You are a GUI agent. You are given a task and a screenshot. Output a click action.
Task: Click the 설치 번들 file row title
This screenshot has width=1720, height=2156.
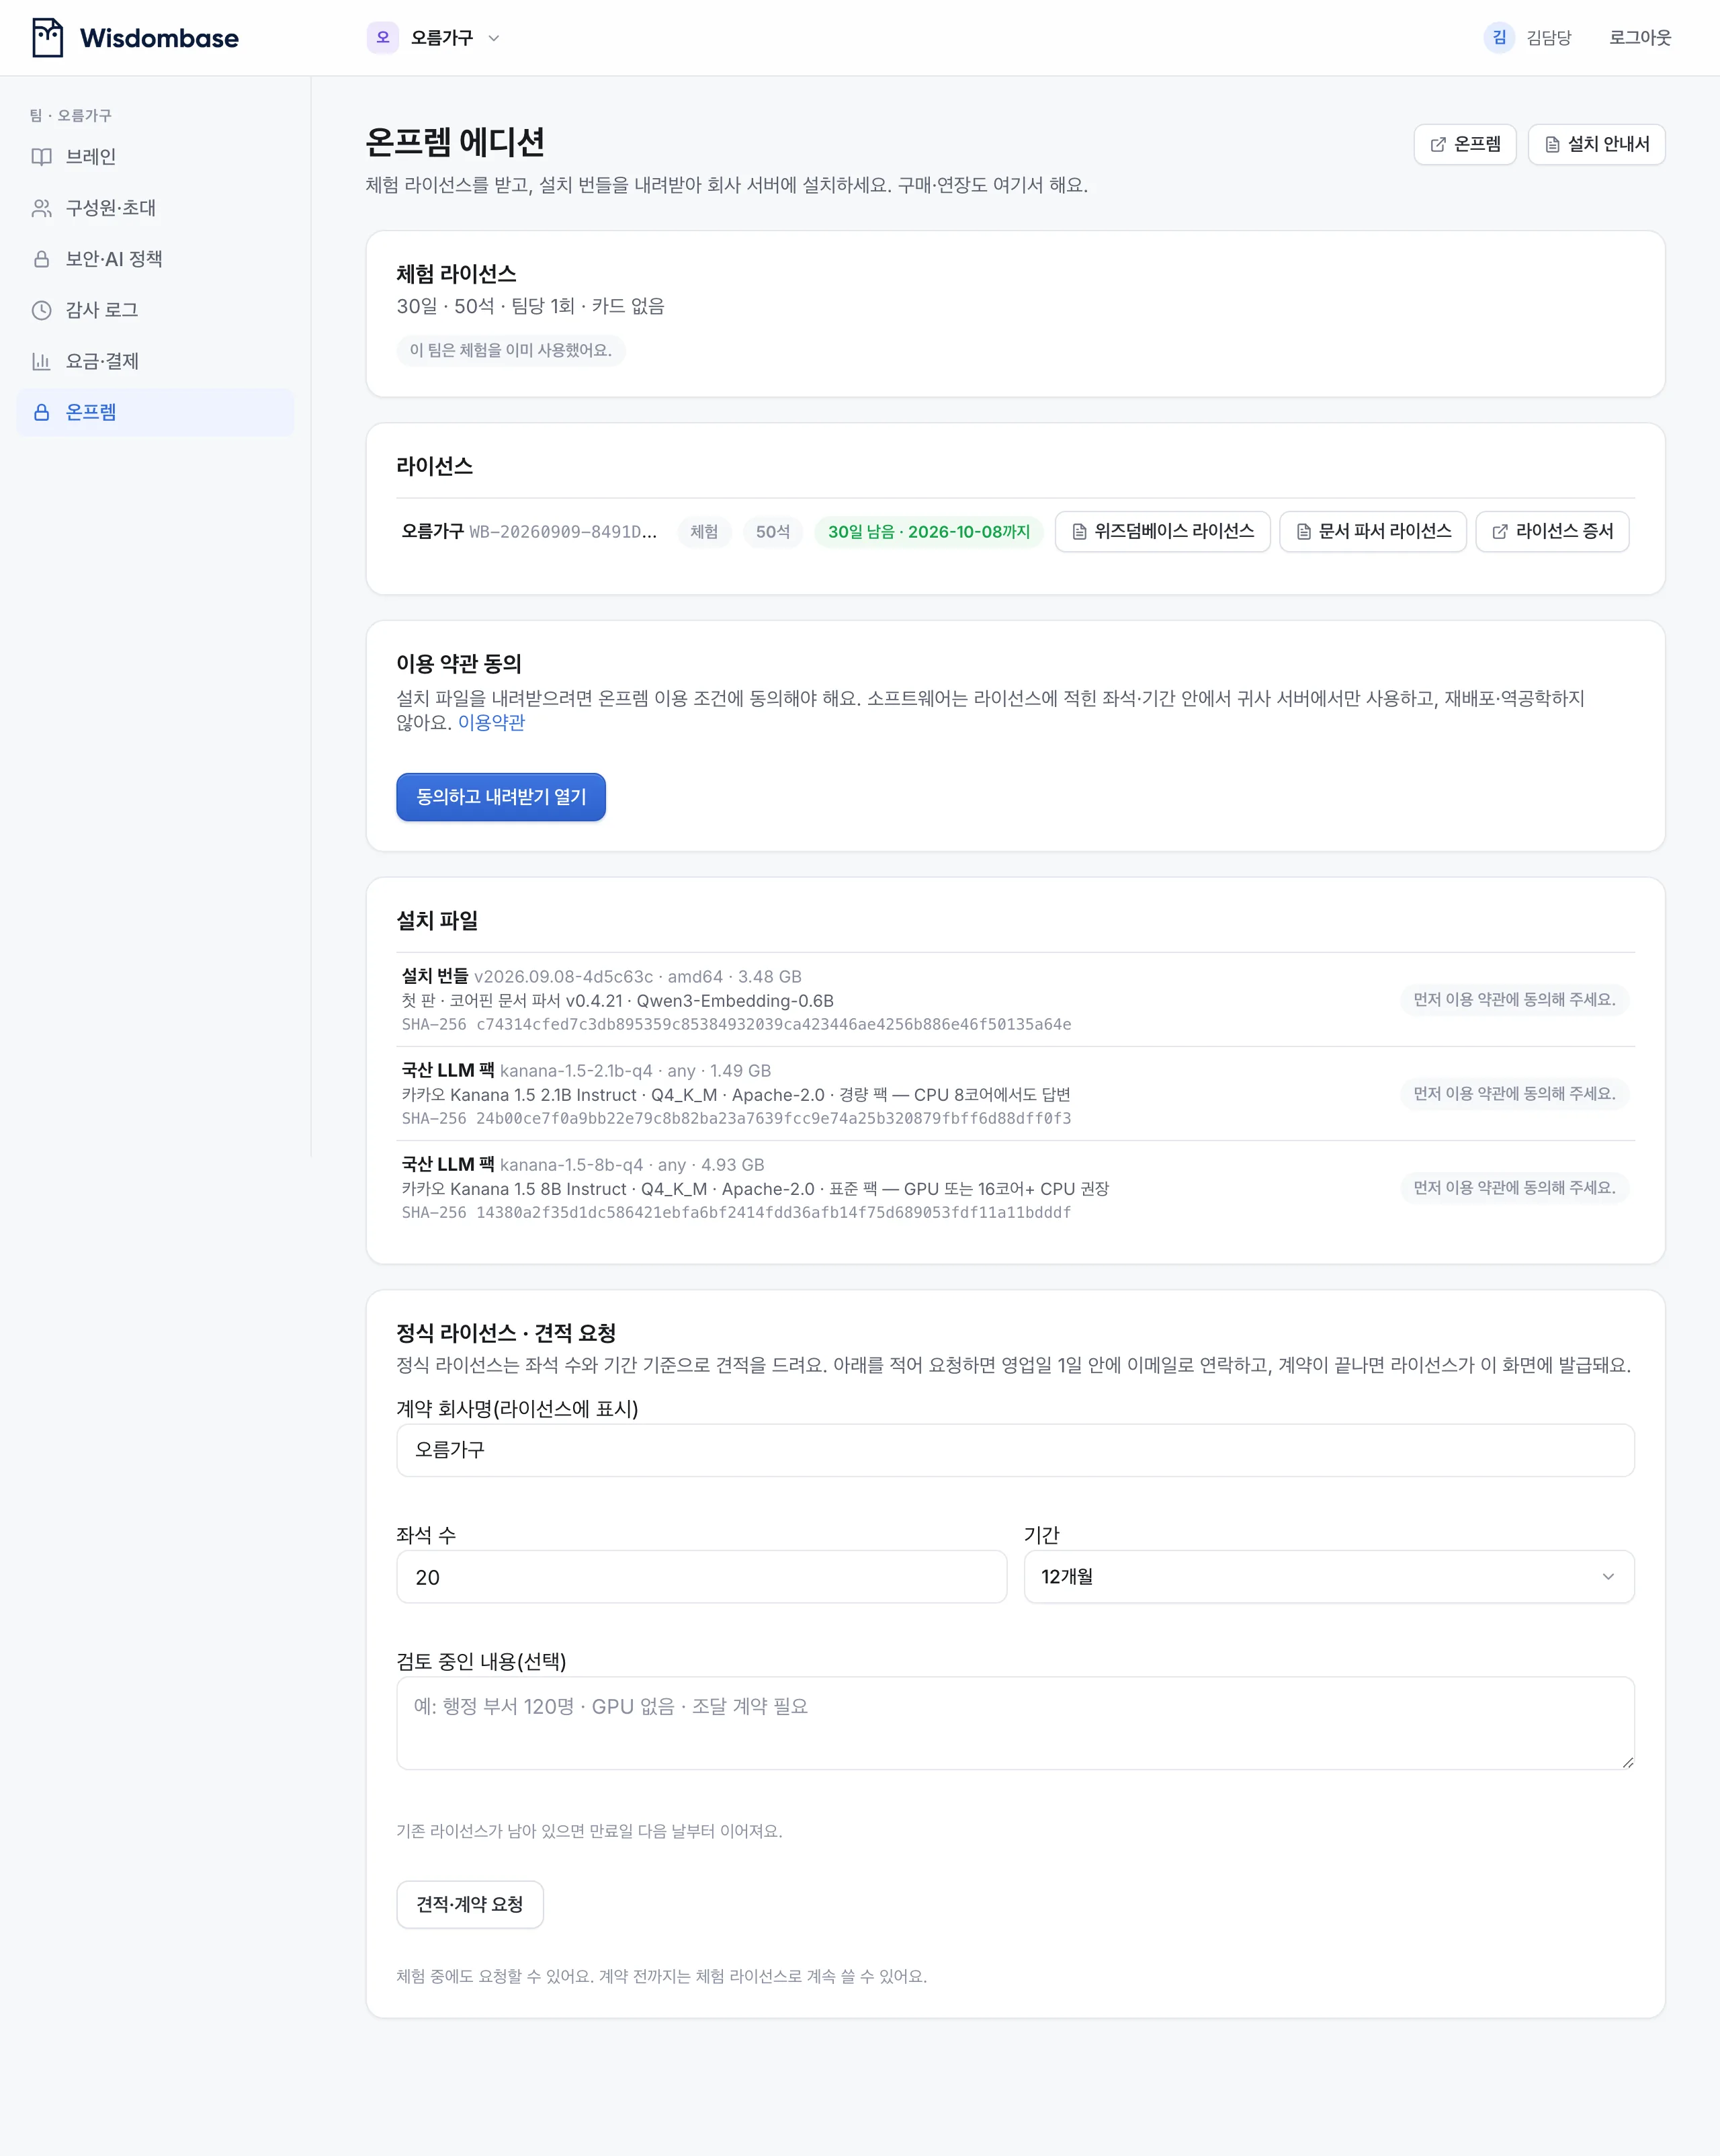pos(434,976)
